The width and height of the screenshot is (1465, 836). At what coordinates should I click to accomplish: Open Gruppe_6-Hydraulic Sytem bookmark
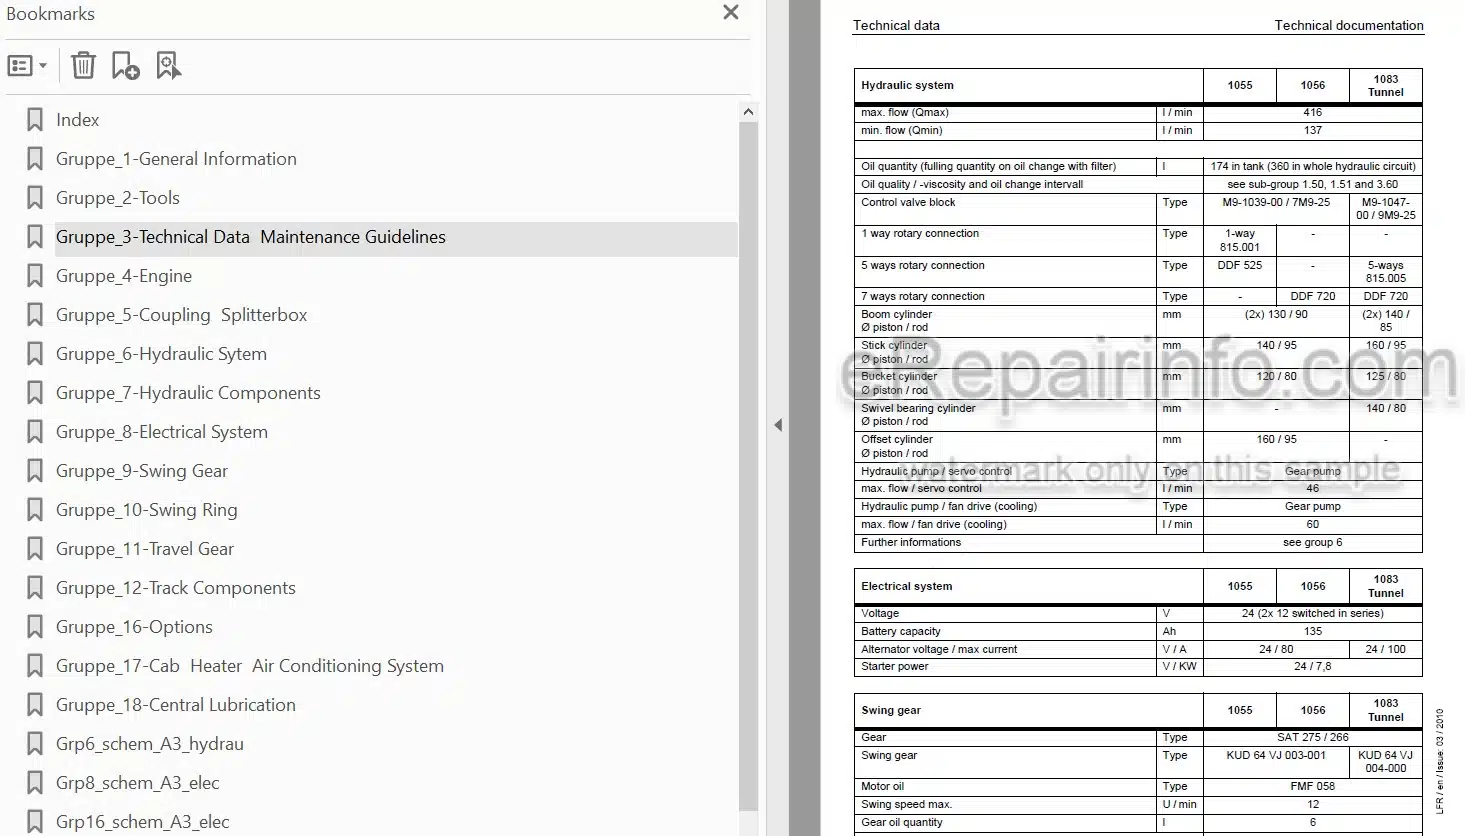(161, 354)
